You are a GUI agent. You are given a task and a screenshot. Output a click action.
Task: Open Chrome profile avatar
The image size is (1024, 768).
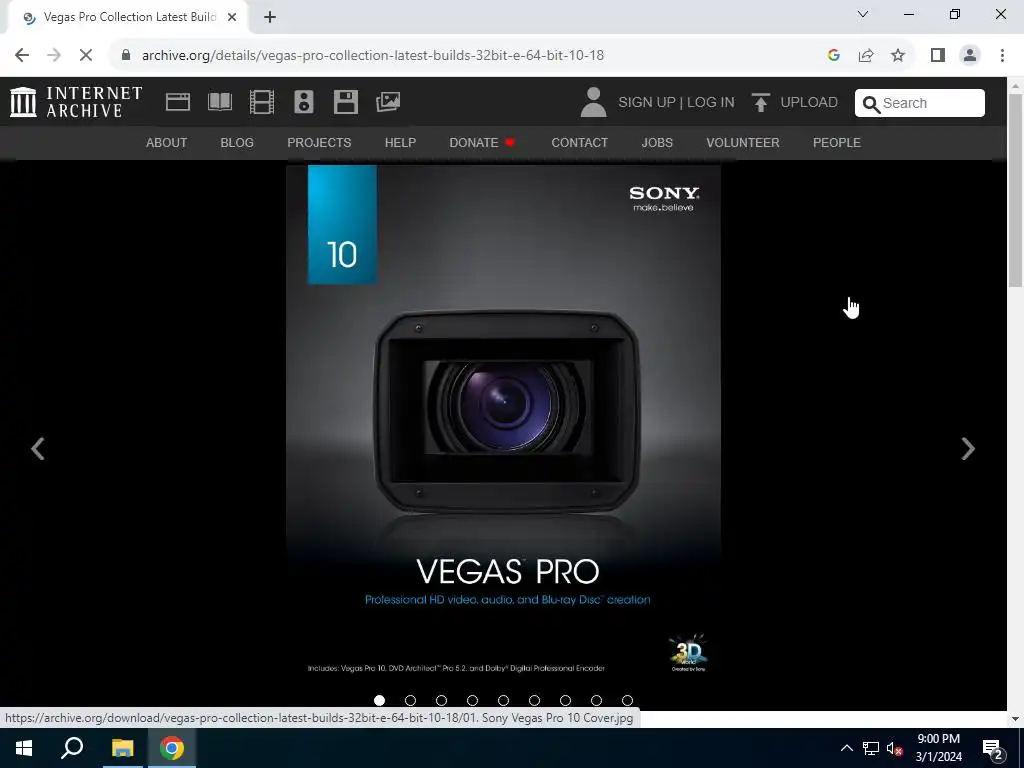point(970,55)
